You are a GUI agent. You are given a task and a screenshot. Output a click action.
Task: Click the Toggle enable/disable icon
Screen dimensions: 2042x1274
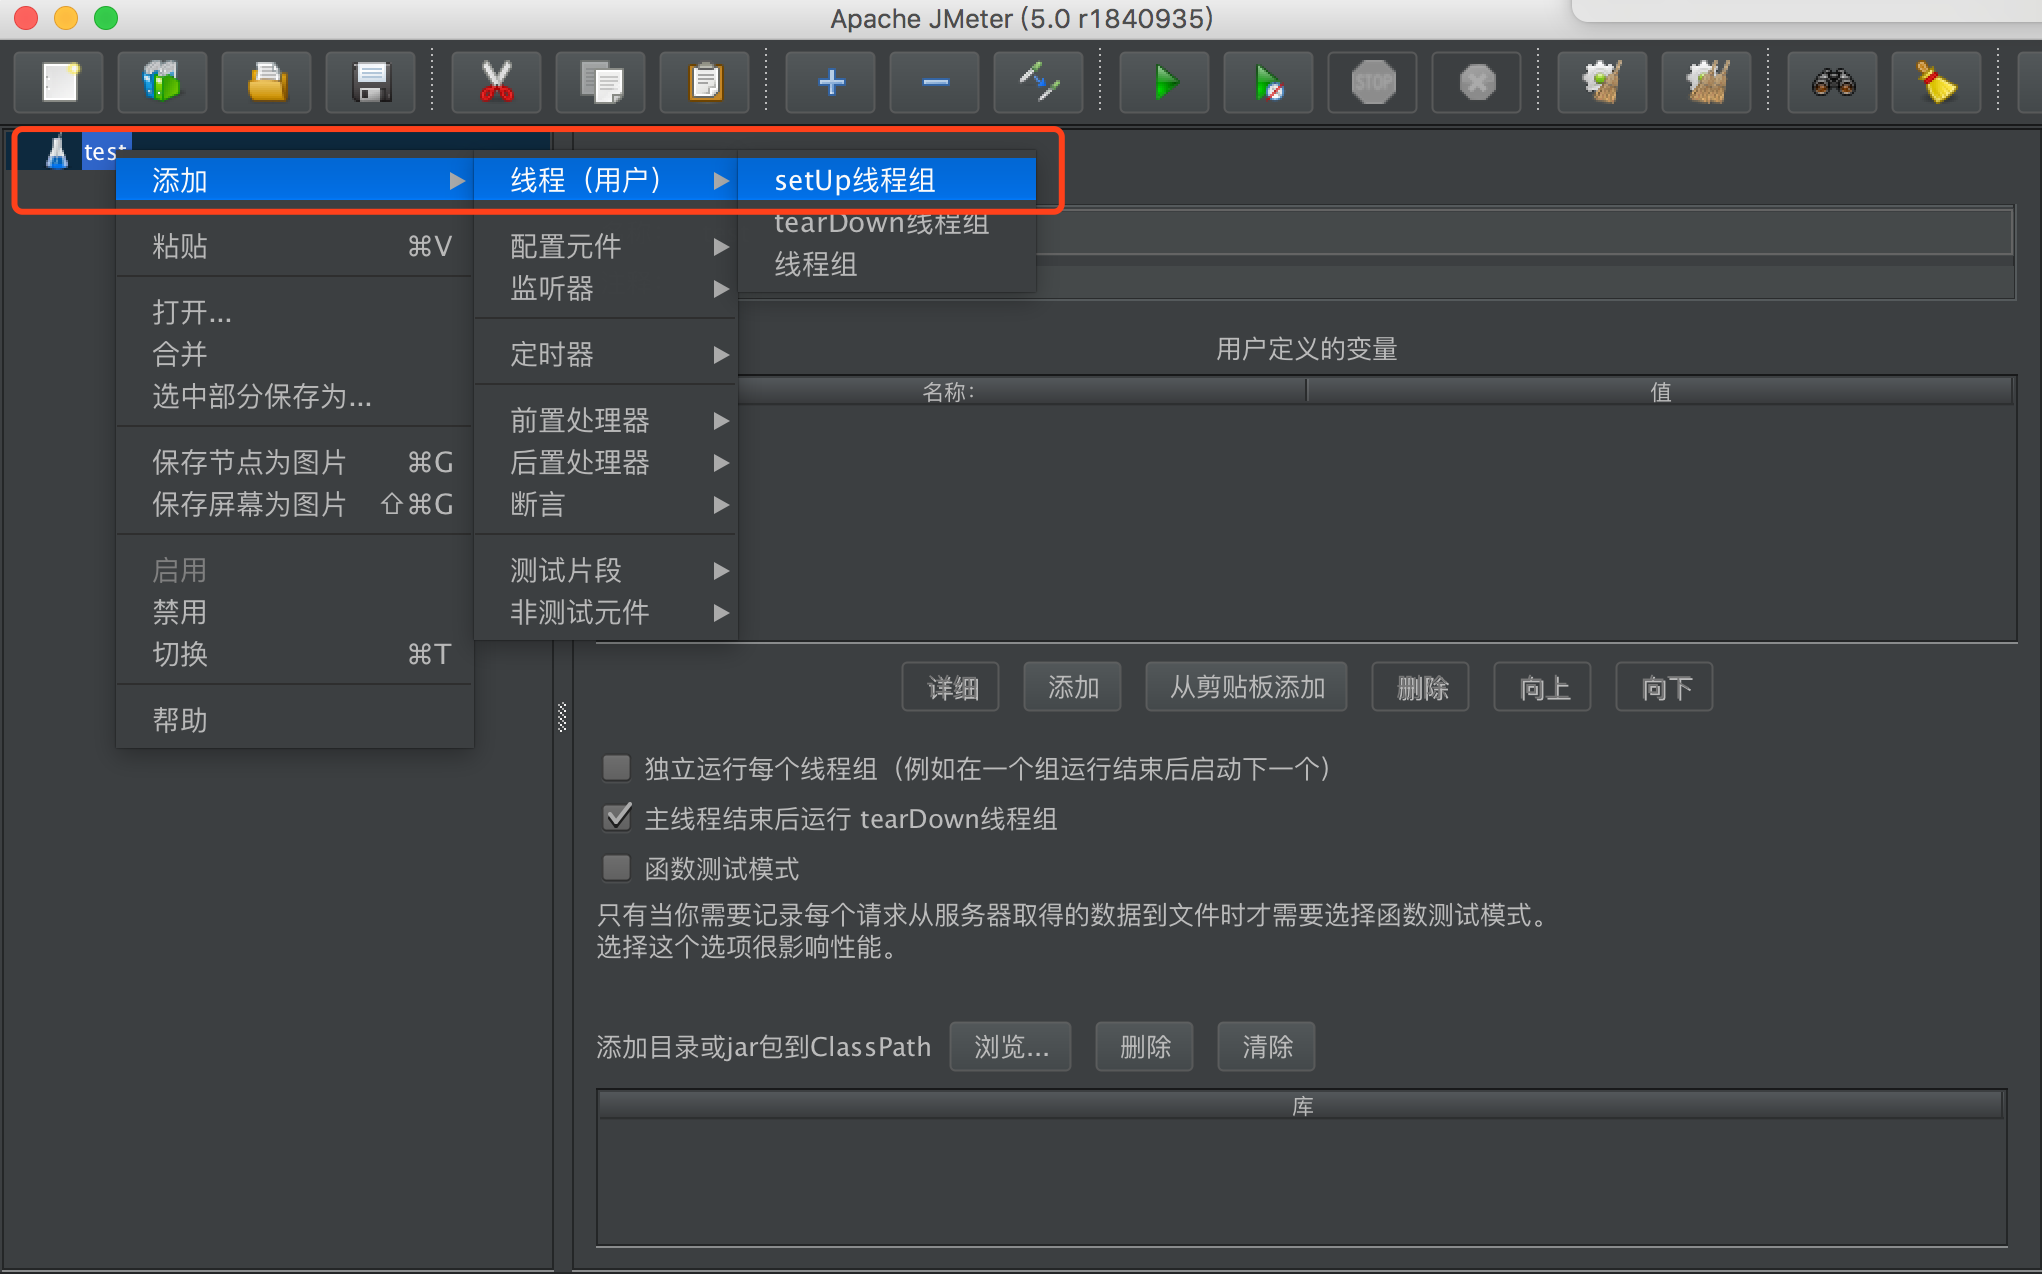coord(1039,82)
